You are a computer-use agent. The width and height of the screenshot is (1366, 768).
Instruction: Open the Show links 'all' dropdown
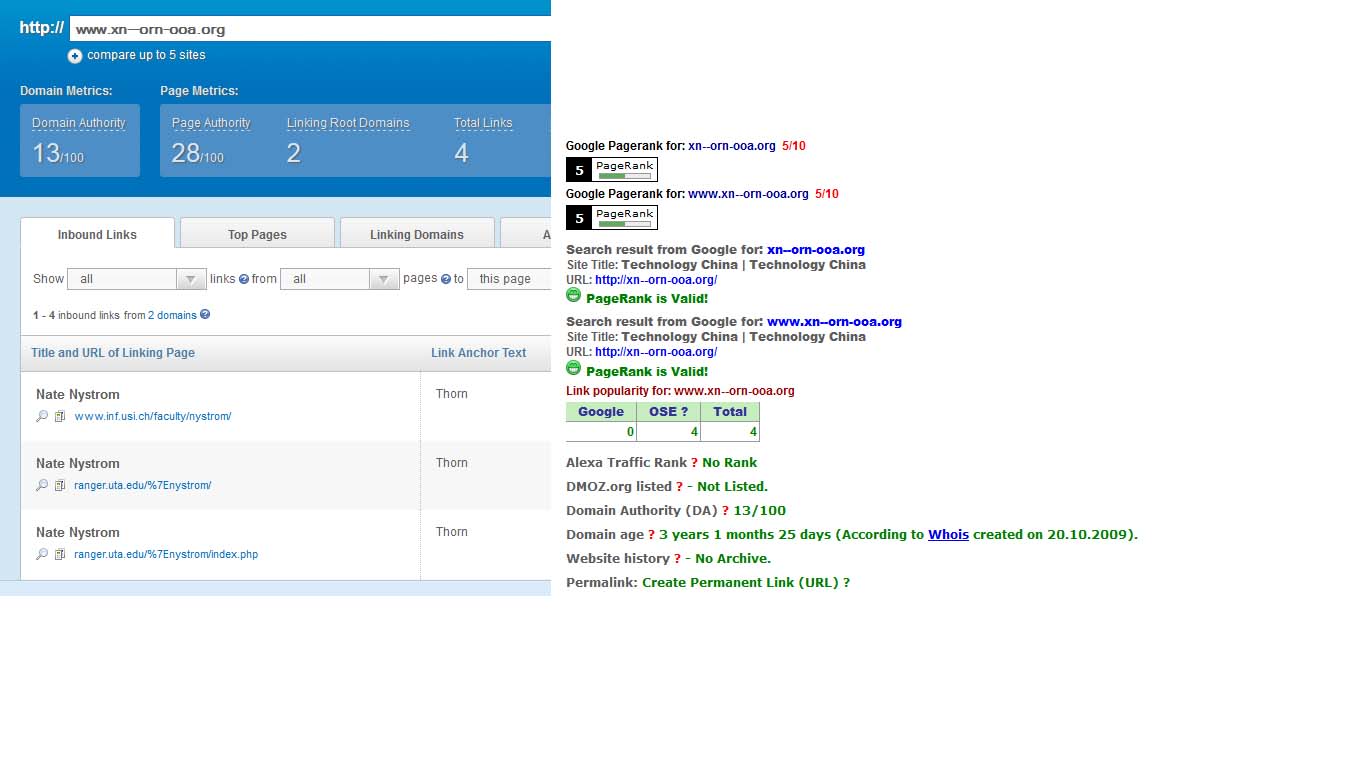[x=137, y=279]
